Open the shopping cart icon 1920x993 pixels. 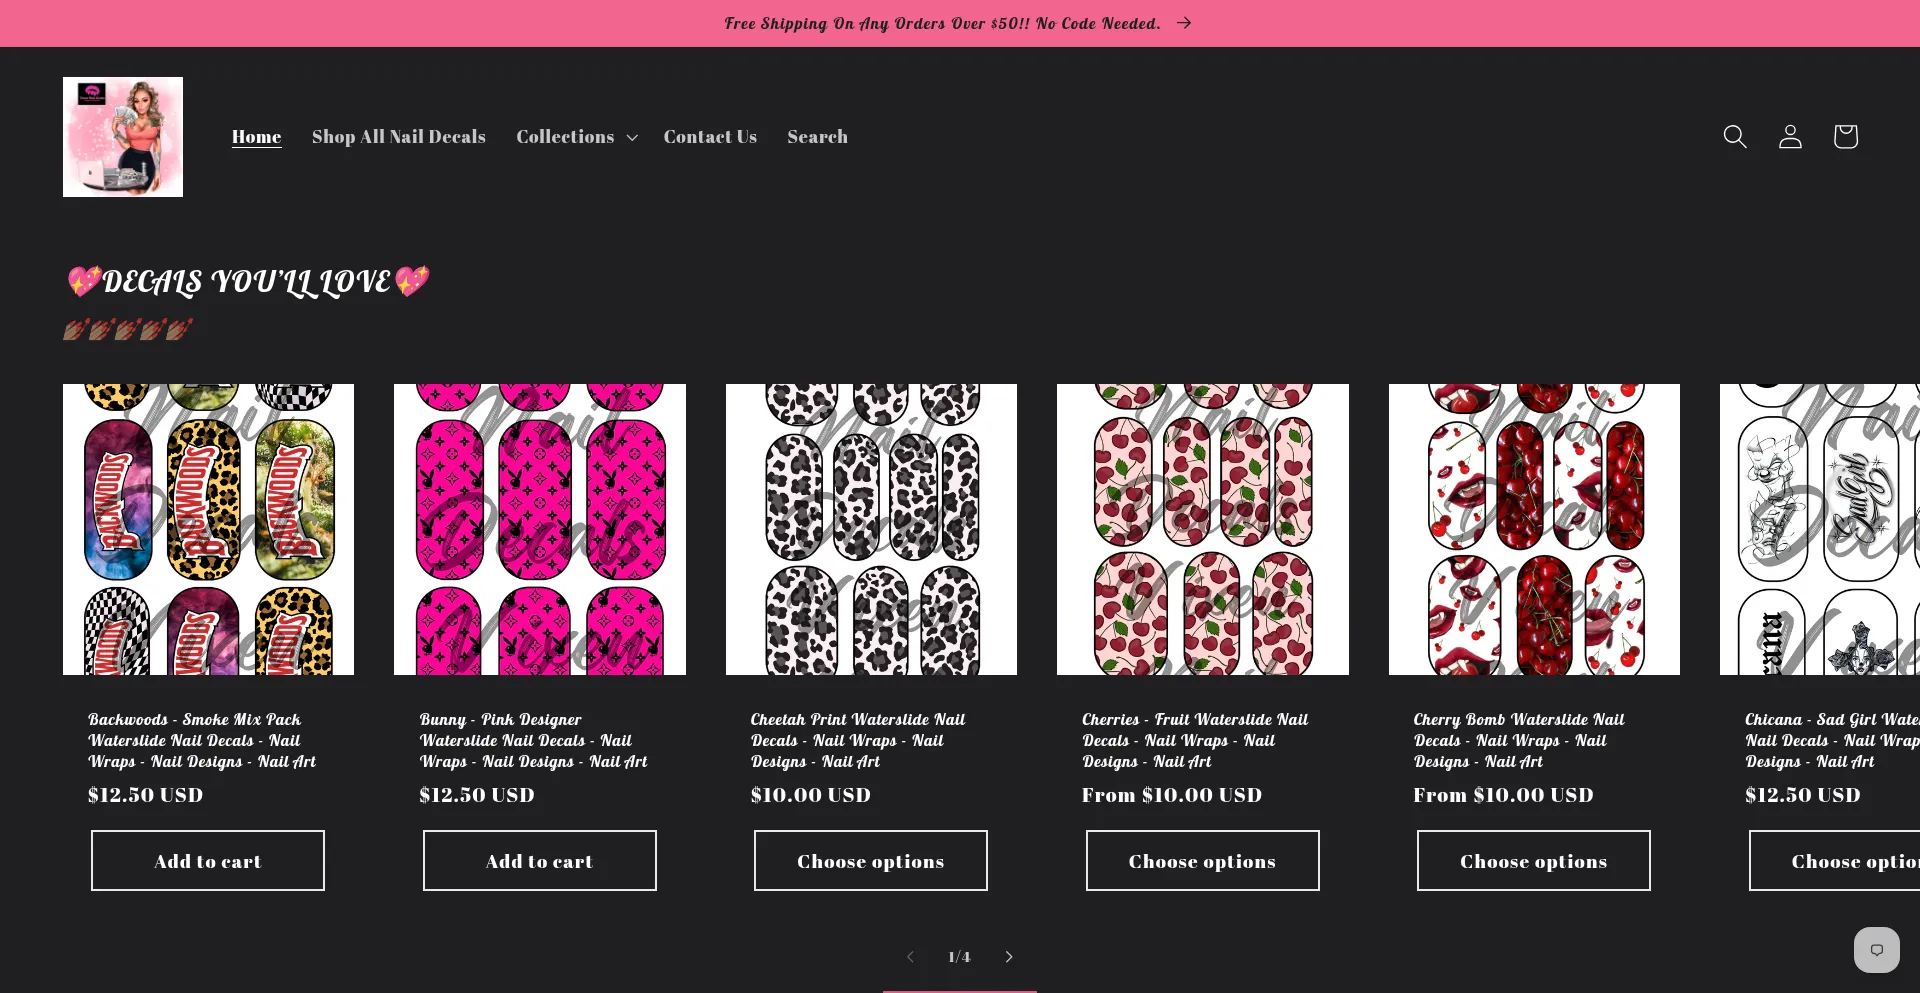pos(1845,136)
